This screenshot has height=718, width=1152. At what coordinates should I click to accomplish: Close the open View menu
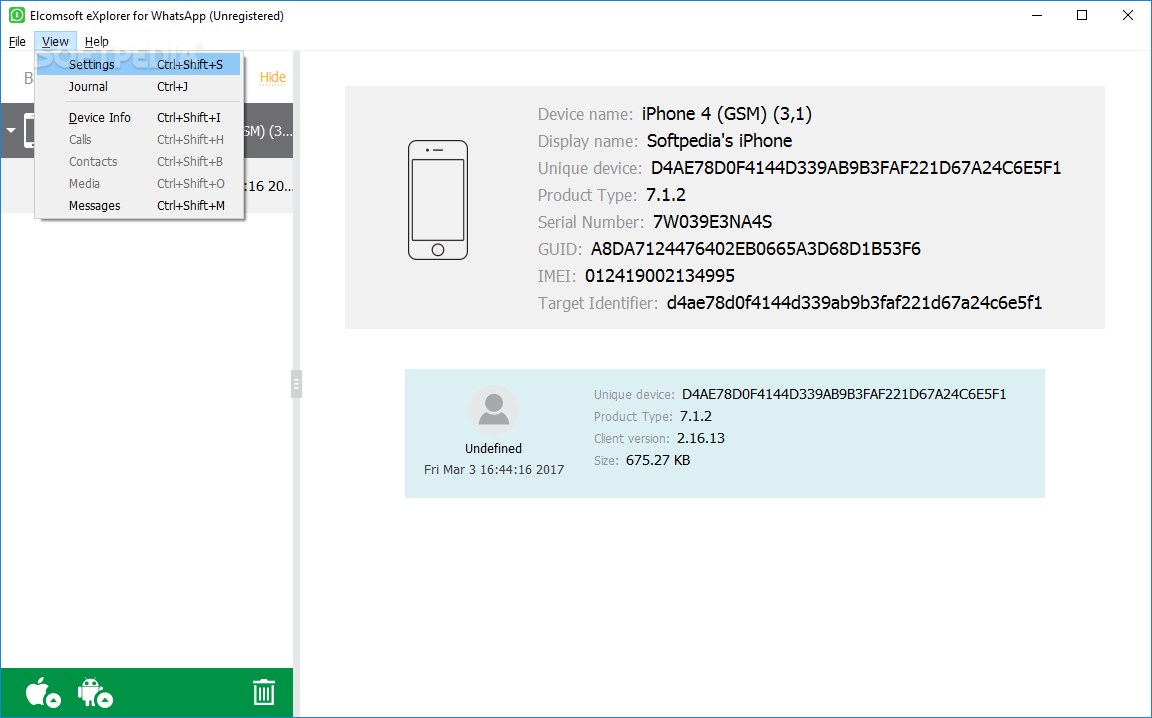click(x=55, y=42)
